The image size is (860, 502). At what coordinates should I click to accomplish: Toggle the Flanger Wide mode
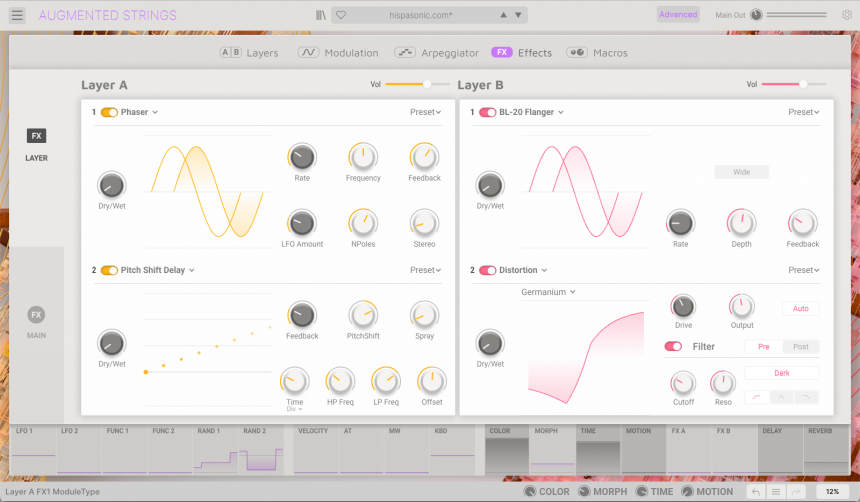point(742,172)
